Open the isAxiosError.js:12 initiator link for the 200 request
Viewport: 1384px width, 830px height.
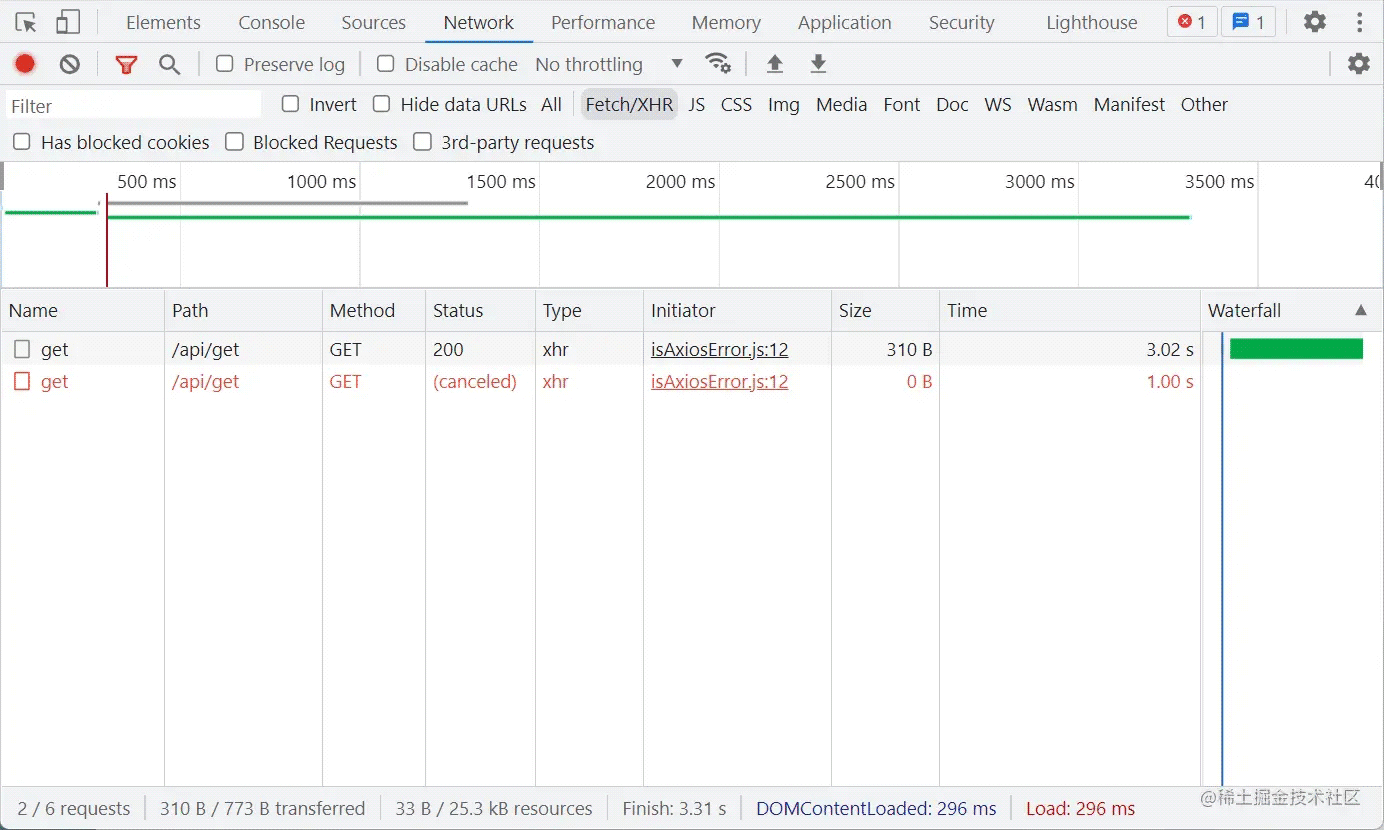[720, 350]
